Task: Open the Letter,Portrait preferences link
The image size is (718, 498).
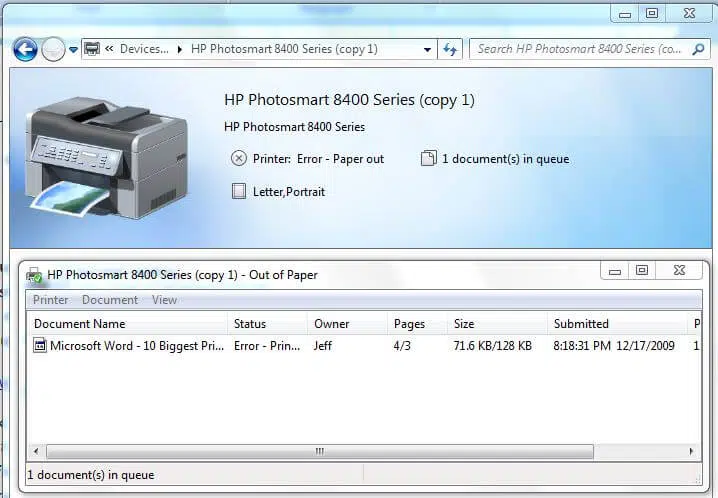Action: [289, 192]
